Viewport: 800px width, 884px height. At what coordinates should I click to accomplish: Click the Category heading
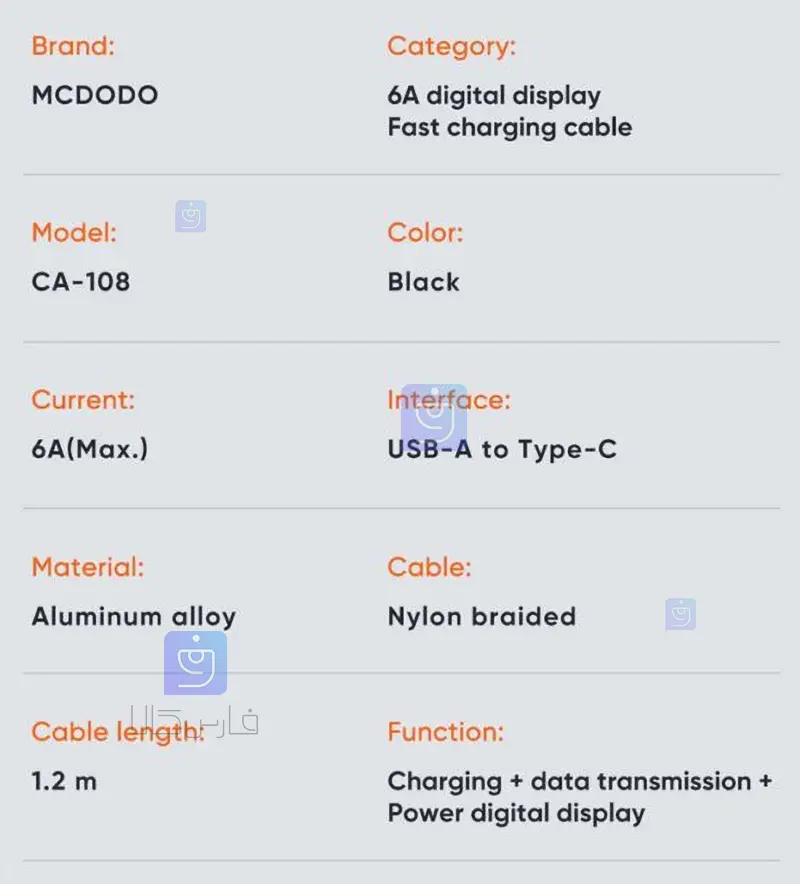tap(451, 46)
